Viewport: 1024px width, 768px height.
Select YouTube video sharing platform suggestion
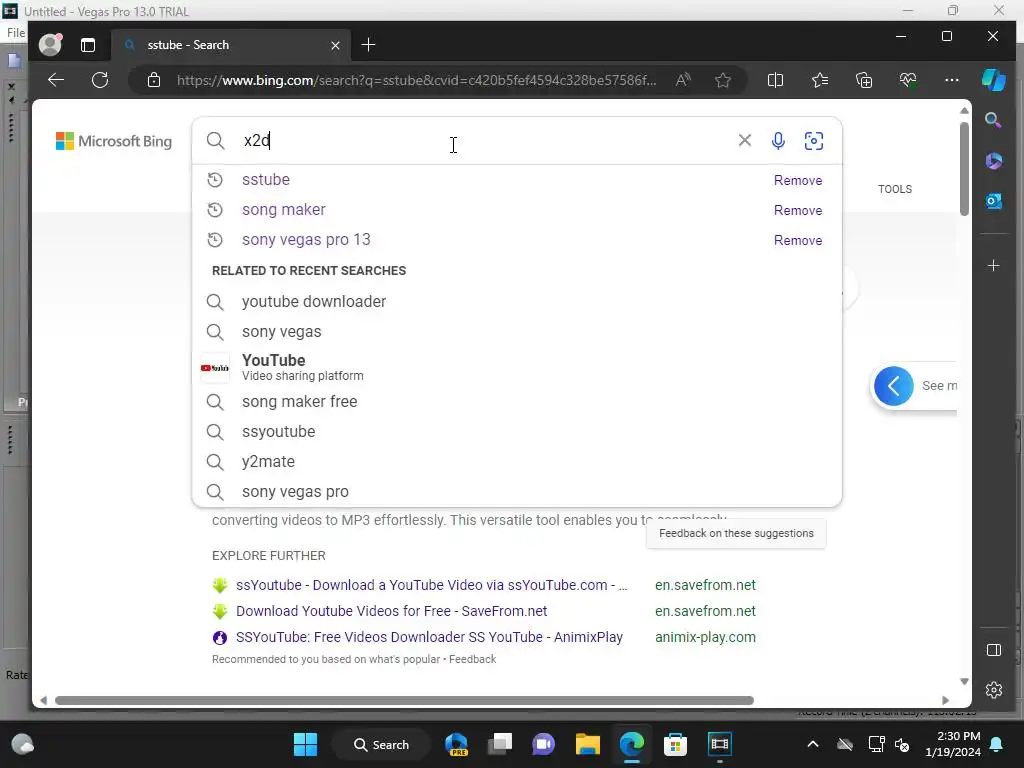pos(517,367)
